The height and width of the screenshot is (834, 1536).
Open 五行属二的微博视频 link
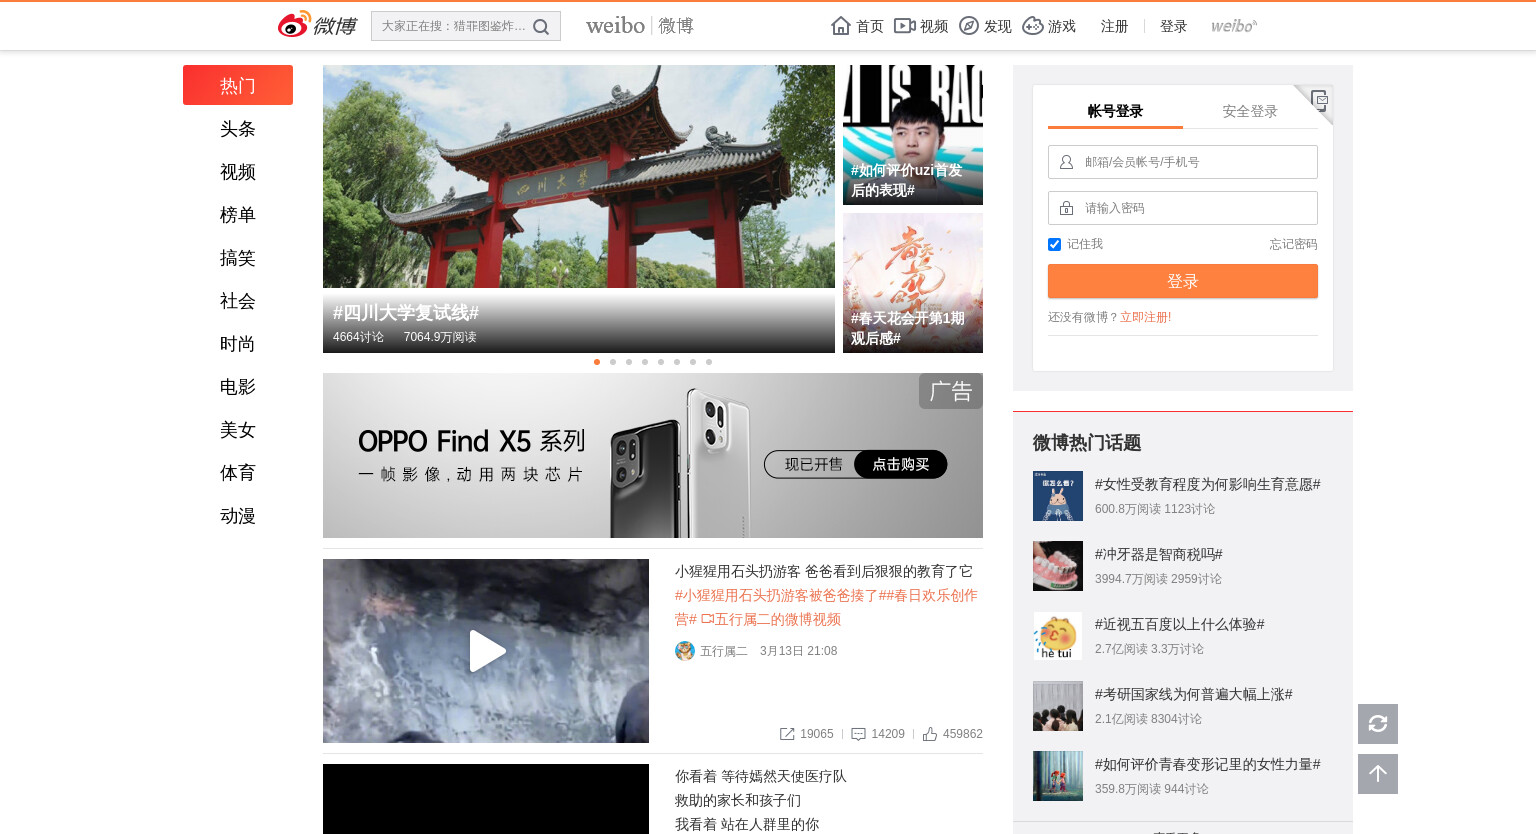coord(771,619)
